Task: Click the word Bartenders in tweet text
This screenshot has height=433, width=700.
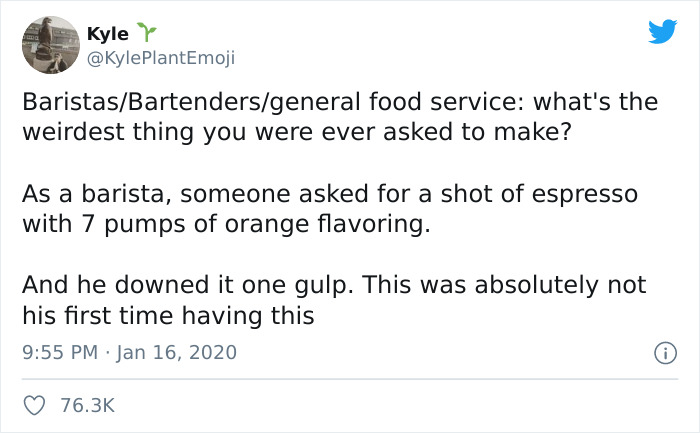Action: 195,102
